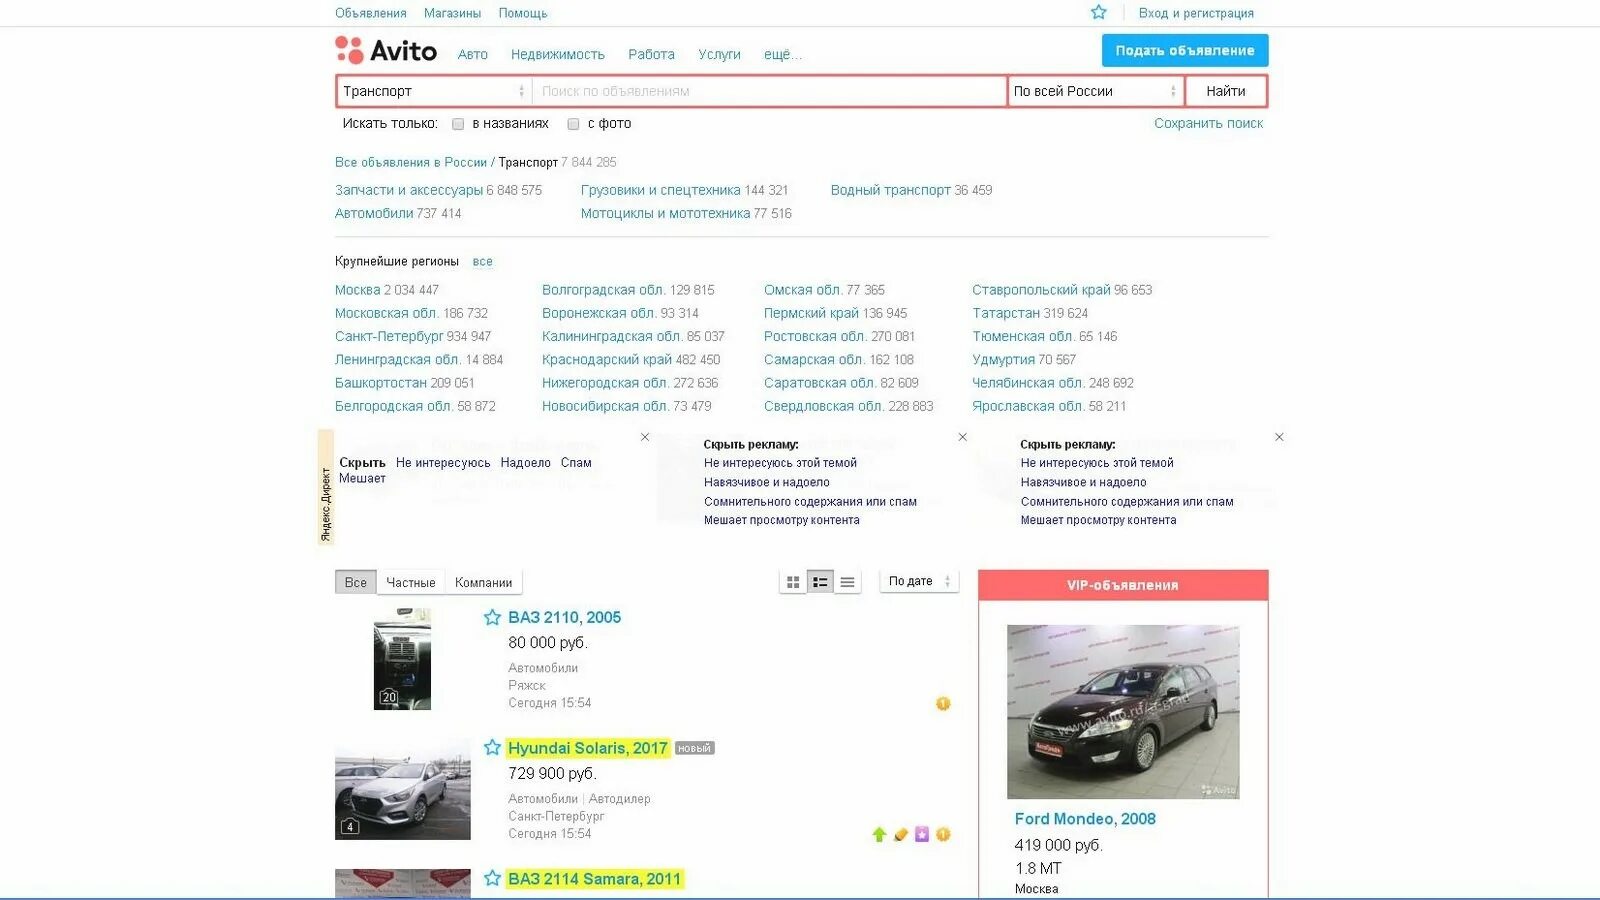This screenshot has height=900, width=1600.
Task: Click the 'Подать объявление' button
Action: click(1185, 50)
